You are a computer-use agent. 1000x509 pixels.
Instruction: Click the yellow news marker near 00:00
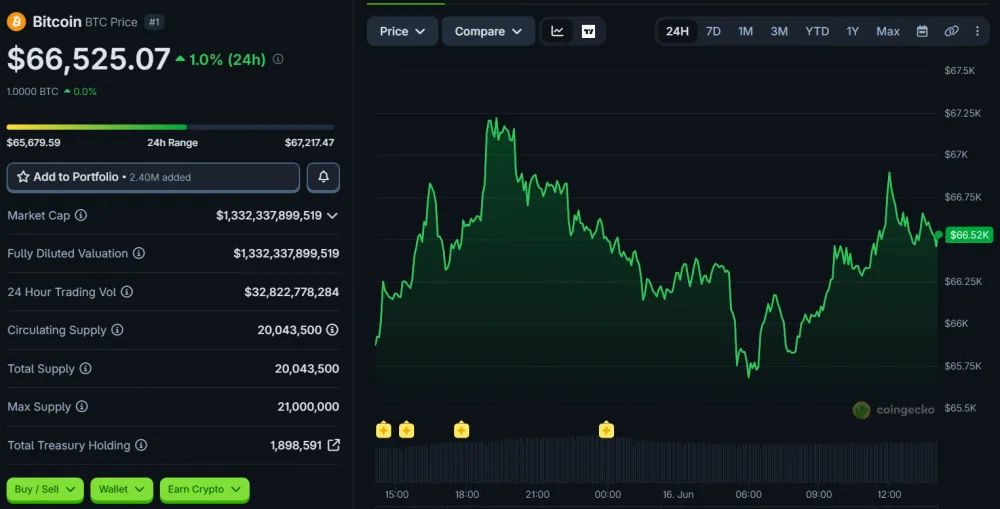pos(606,430)
